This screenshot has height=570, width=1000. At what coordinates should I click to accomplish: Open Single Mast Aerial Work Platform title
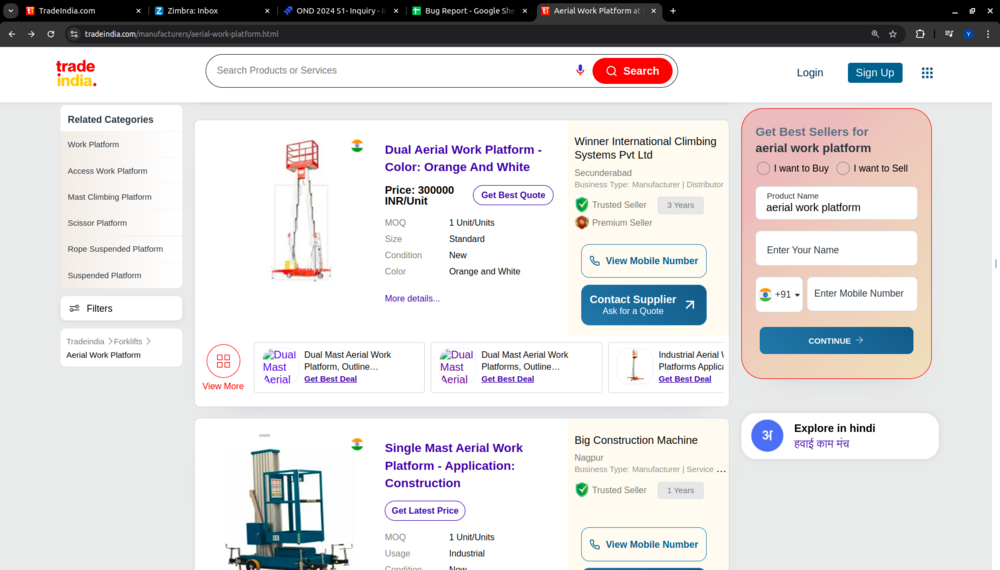pyautogui.click(x=453, y=465)
